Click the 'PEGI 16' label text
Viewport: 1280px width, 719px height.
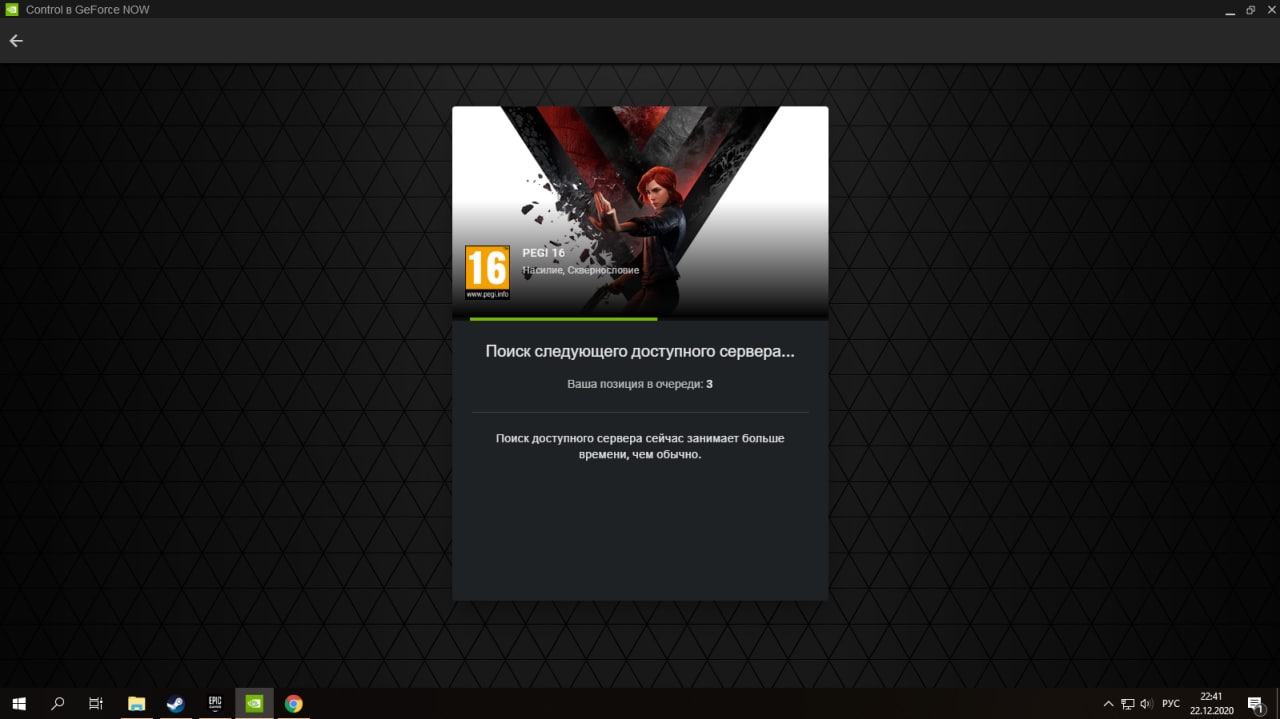(543, 253)
